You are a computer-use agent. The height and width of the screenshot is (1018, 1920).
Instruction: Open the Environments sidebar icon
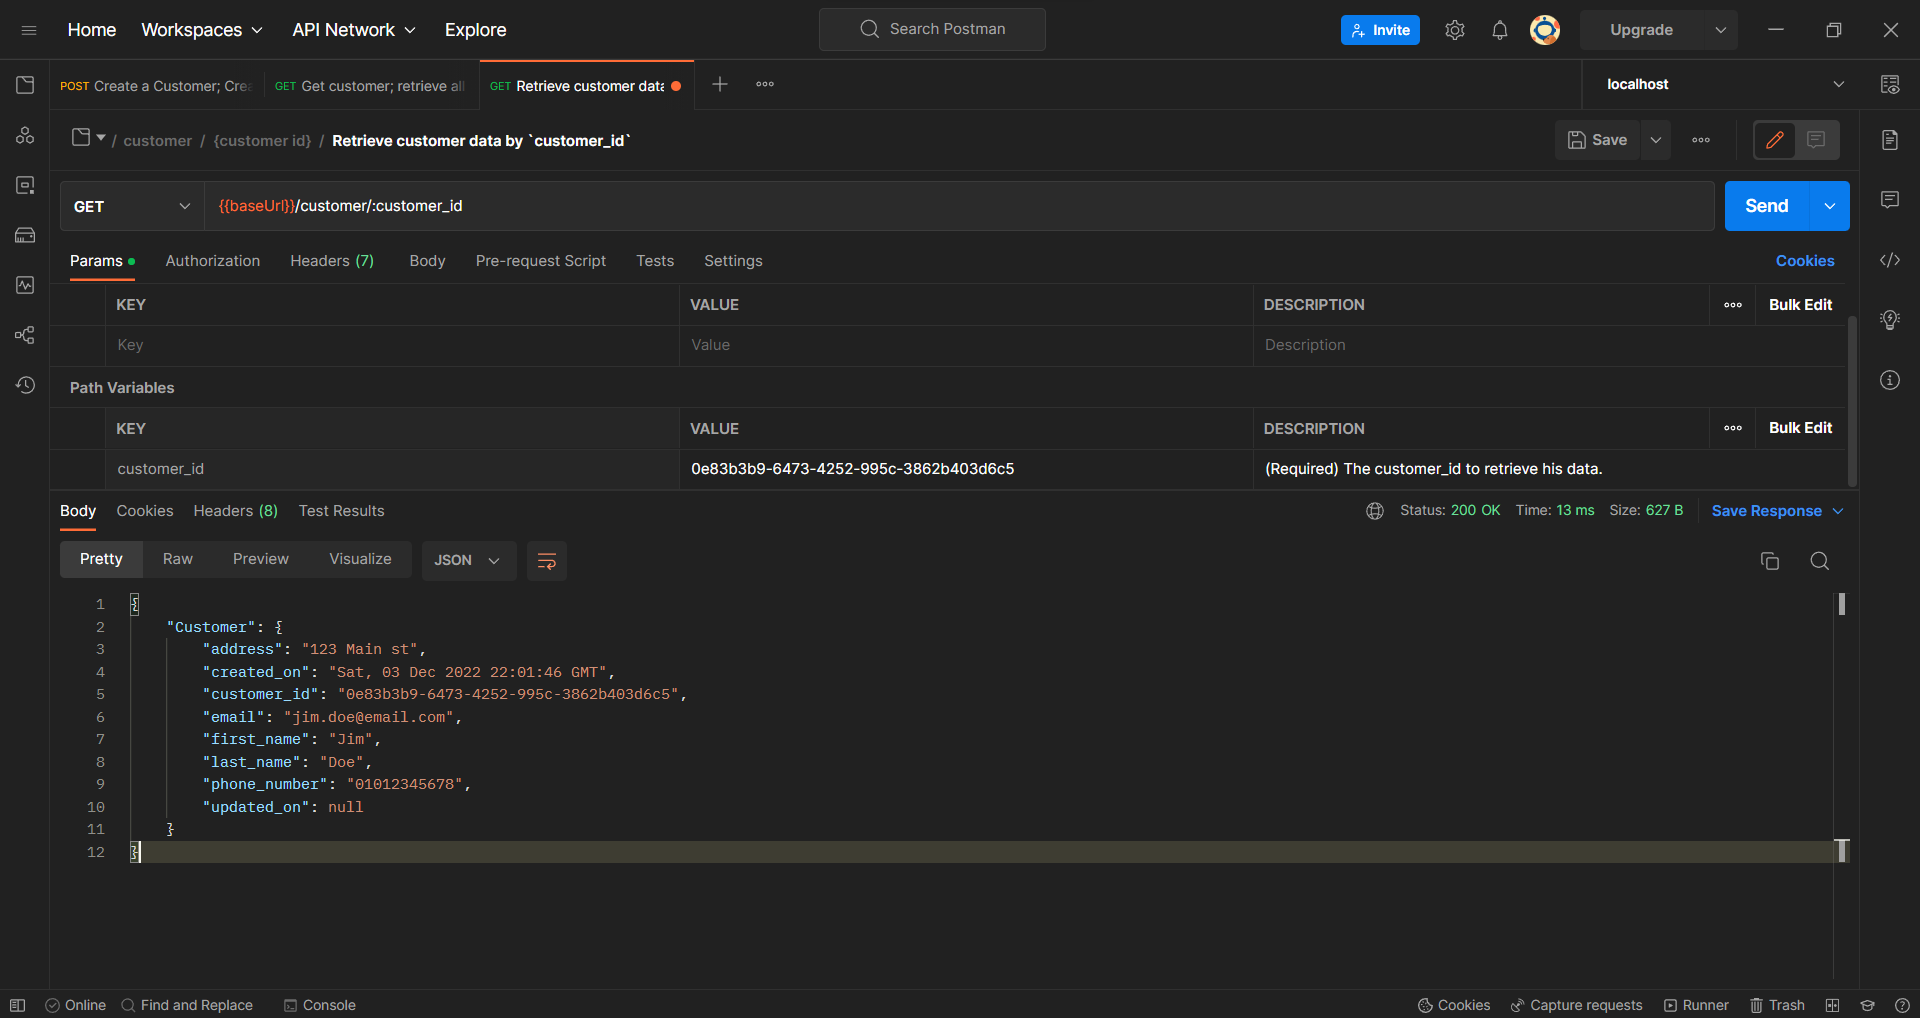click(x=25, y=185)
